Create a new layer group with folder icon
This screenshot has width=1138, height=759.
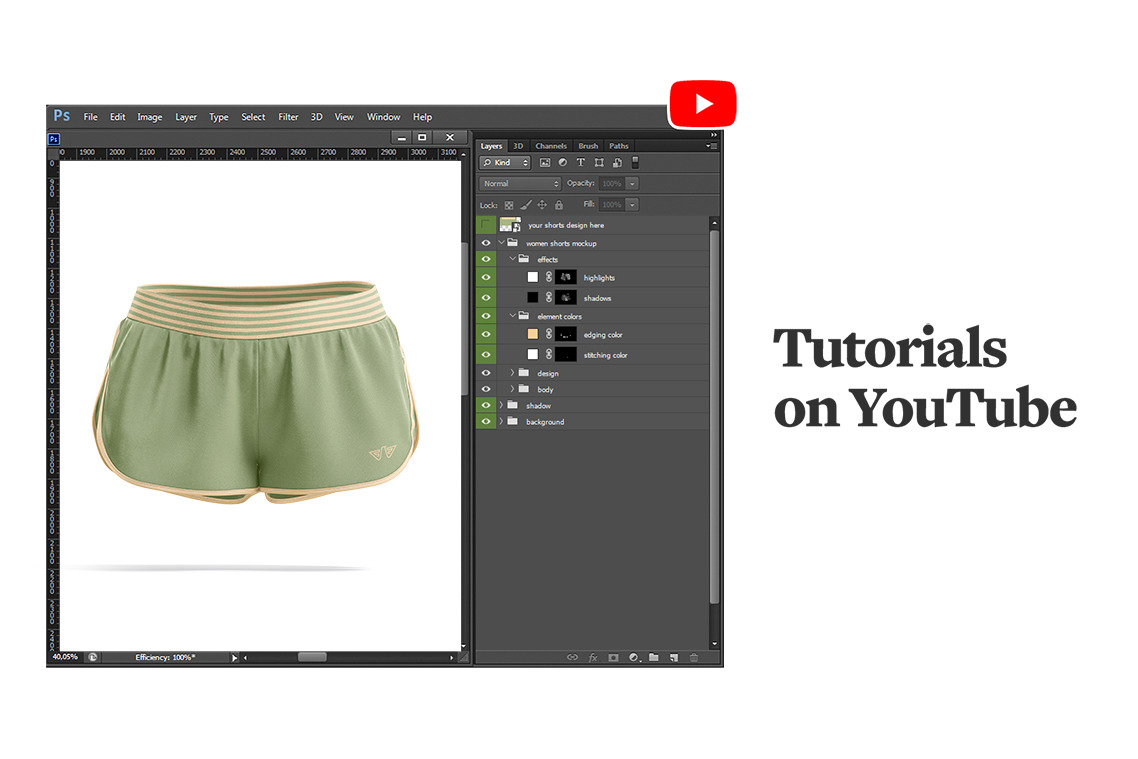point(653,658)
